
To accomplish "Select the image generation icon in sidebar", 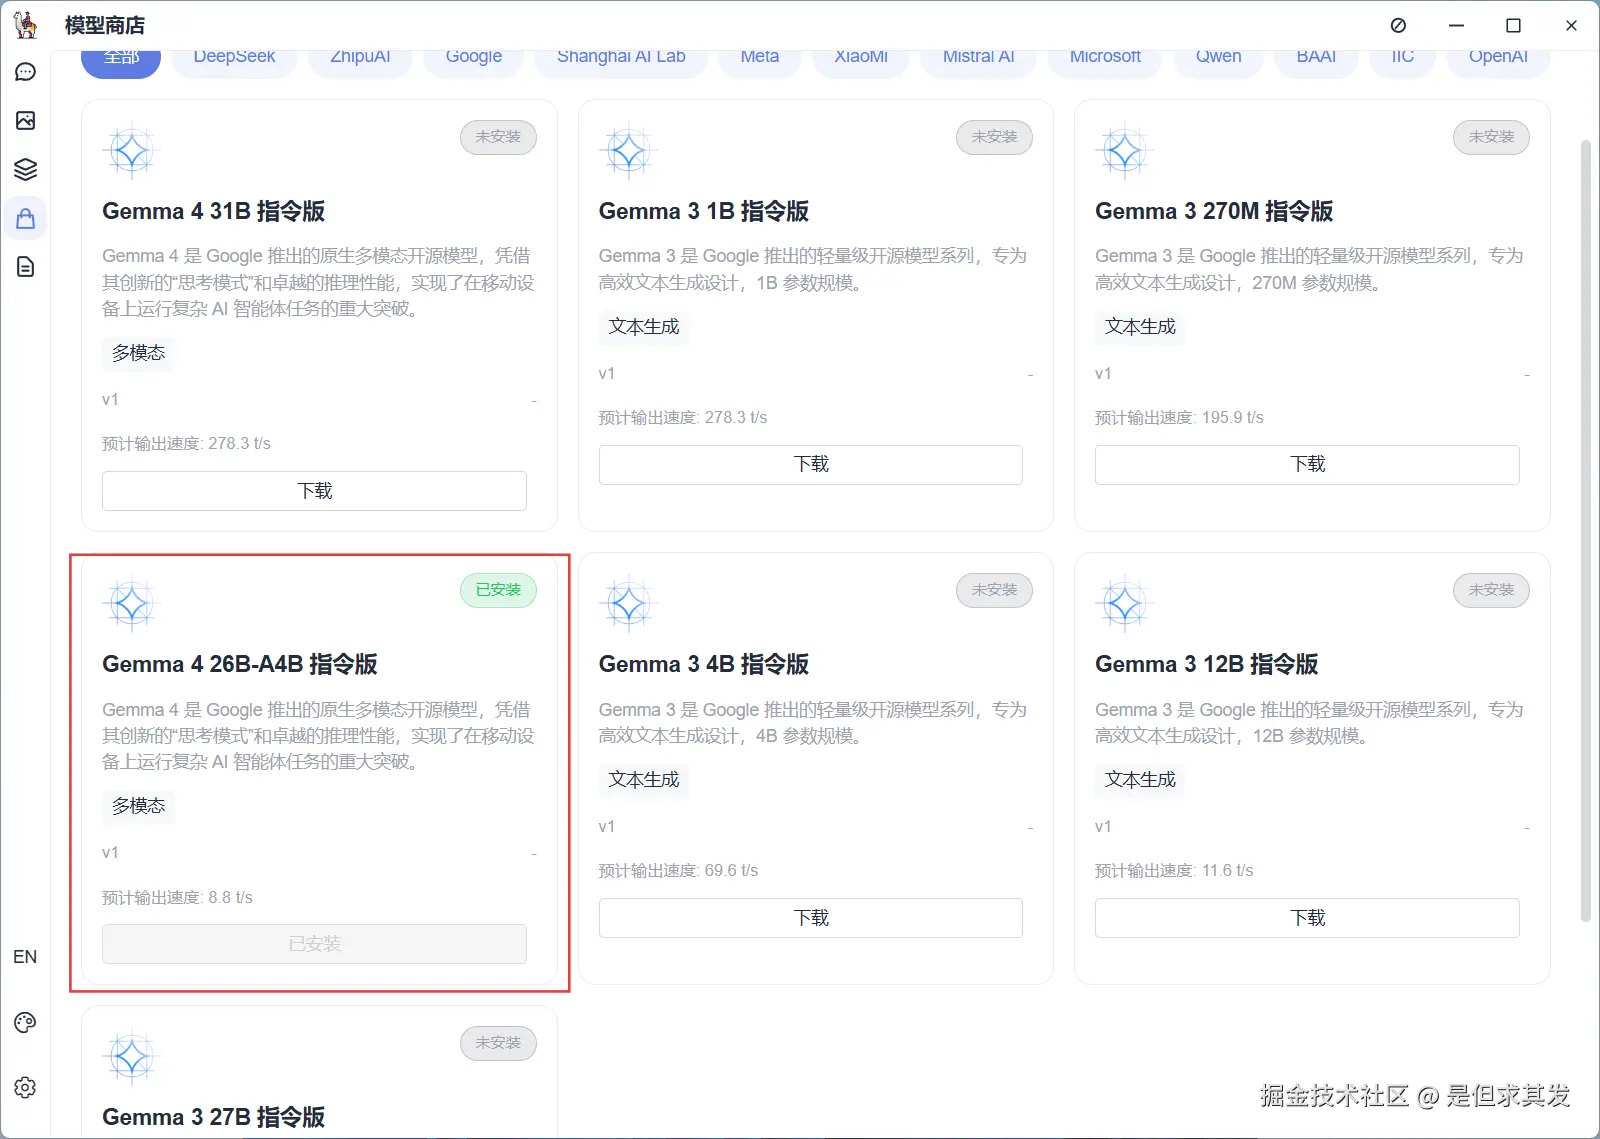I will click(25, 121).
